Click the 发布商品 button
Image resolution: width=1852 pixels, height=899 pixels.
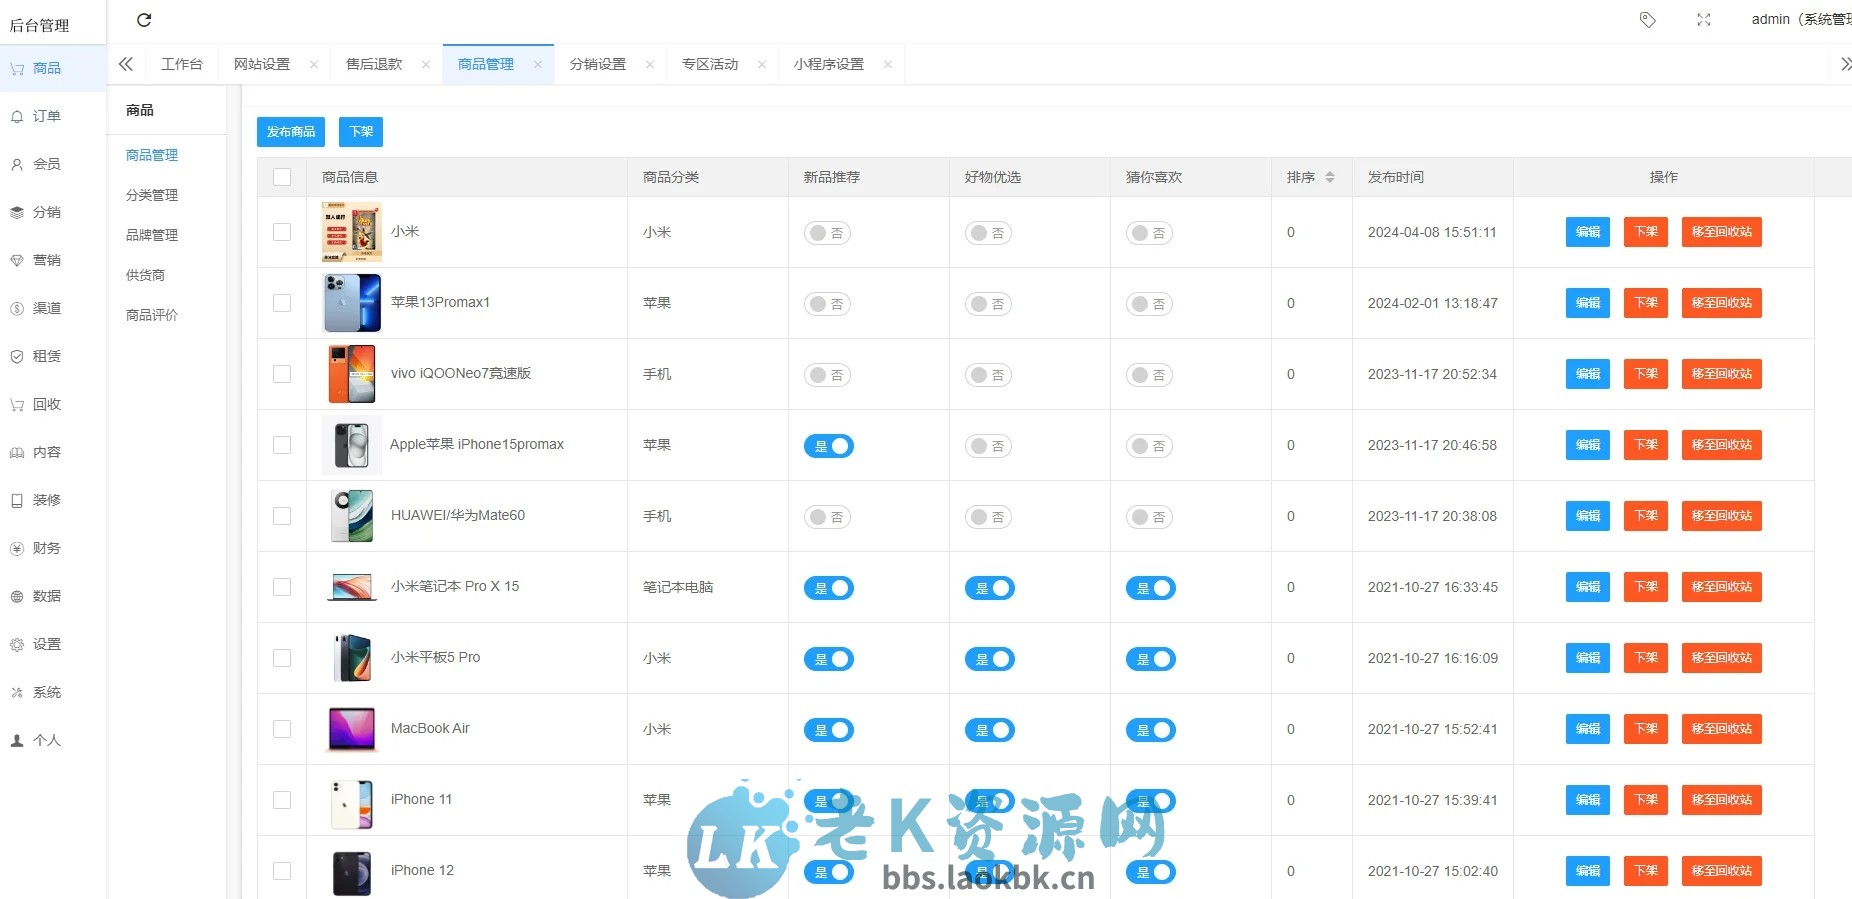point(291,132)
